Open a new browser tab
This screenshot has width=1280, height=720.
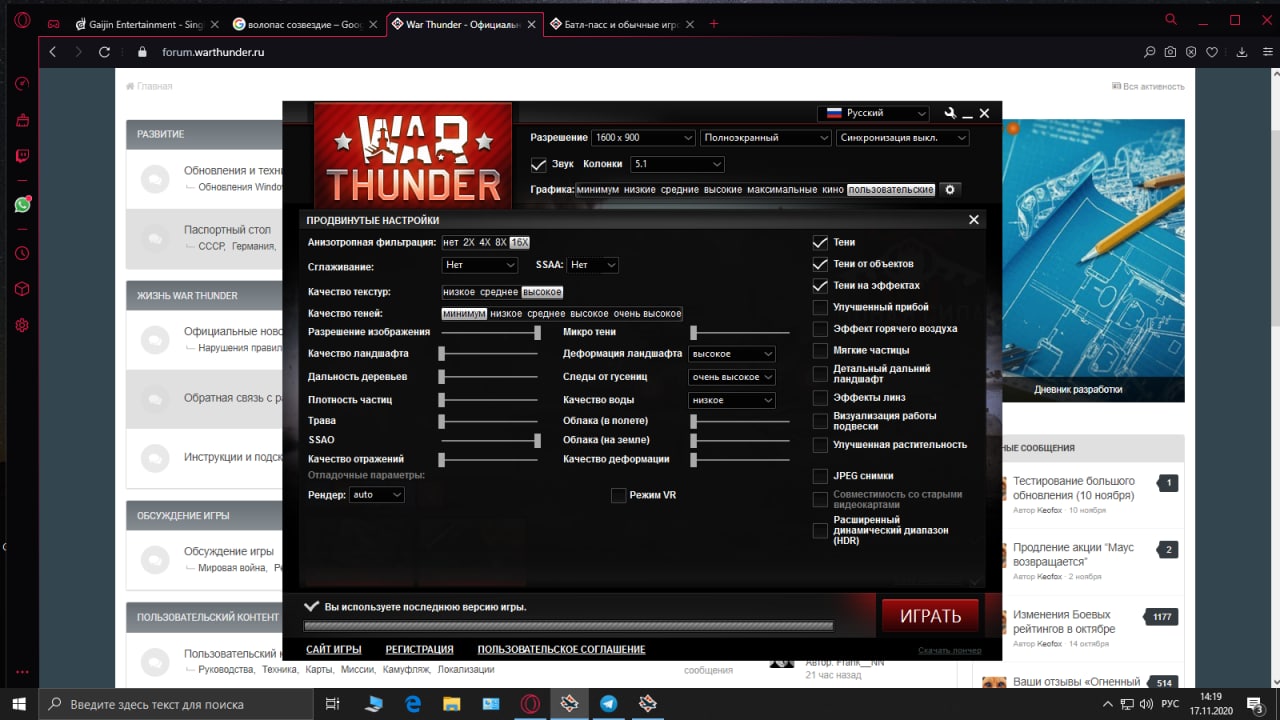713,24
